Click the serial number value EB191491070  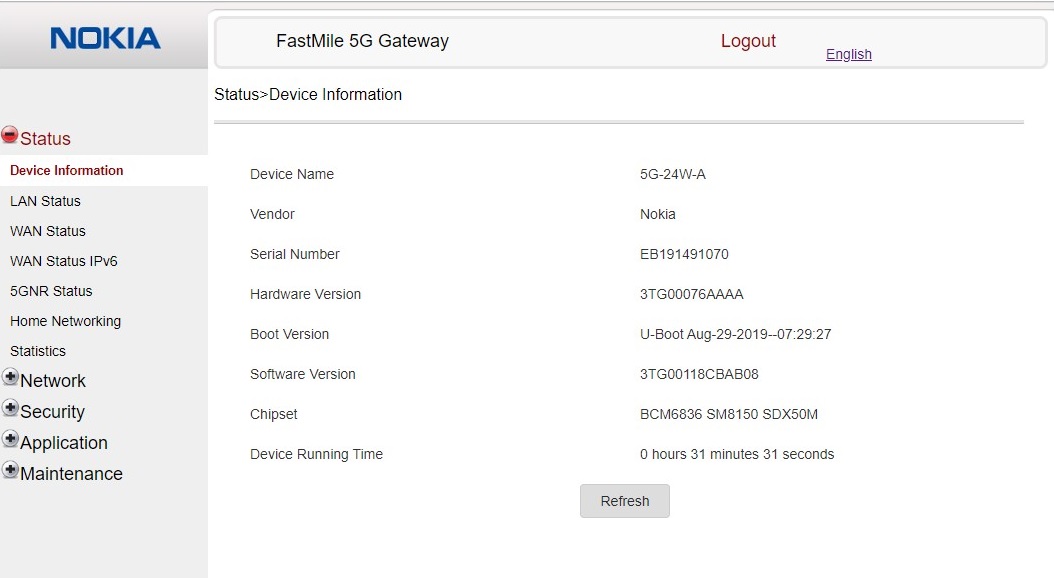pyautogui.click(x=684, y=254)
